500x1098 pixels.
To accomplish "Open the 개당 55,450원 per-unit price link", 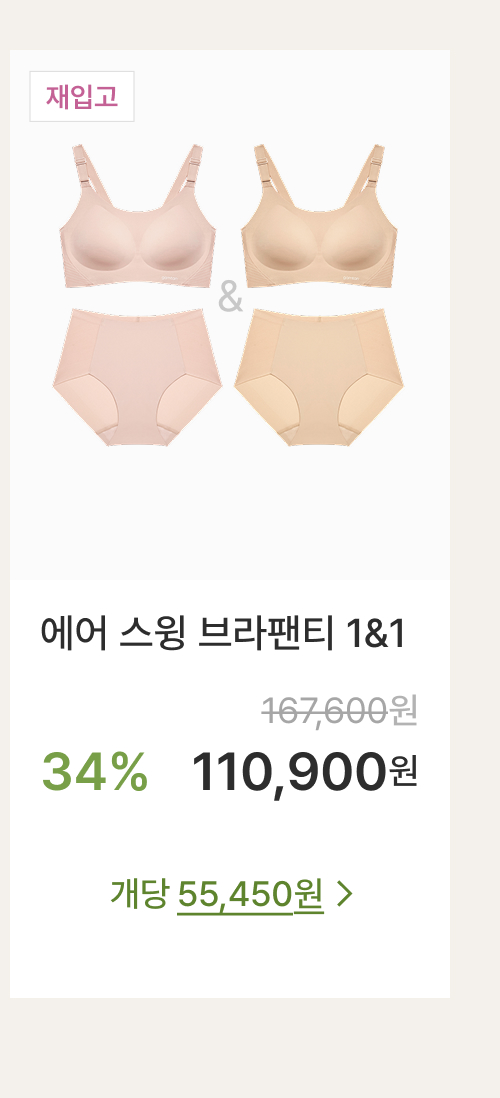I will (231, 894).
